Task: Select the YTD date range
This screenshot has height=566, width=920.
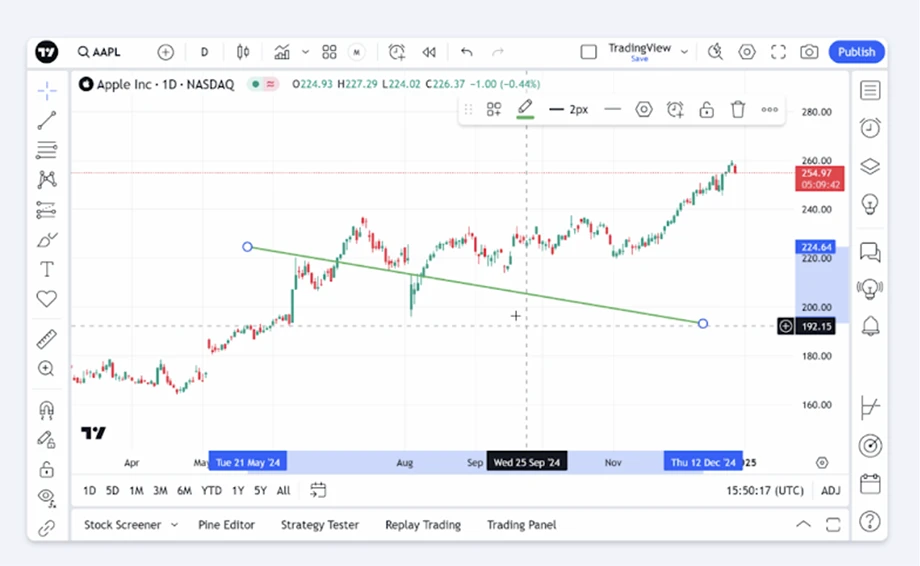Action: tap(211, 490)
